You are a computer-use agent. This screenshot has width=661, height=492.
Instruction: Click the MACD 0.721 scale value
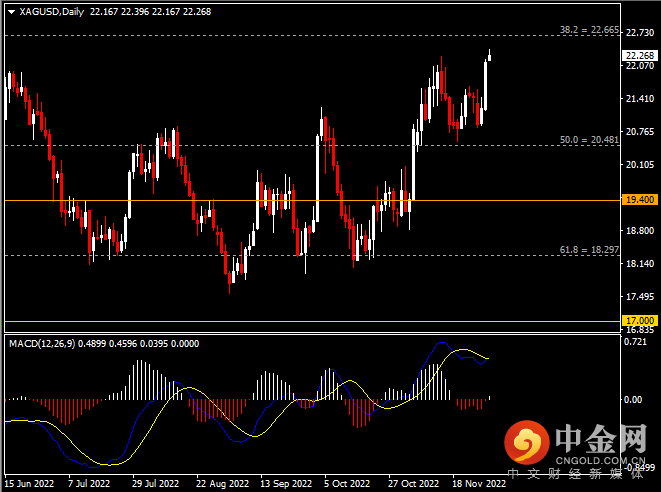pyautogui.click(x=635, y=343)
